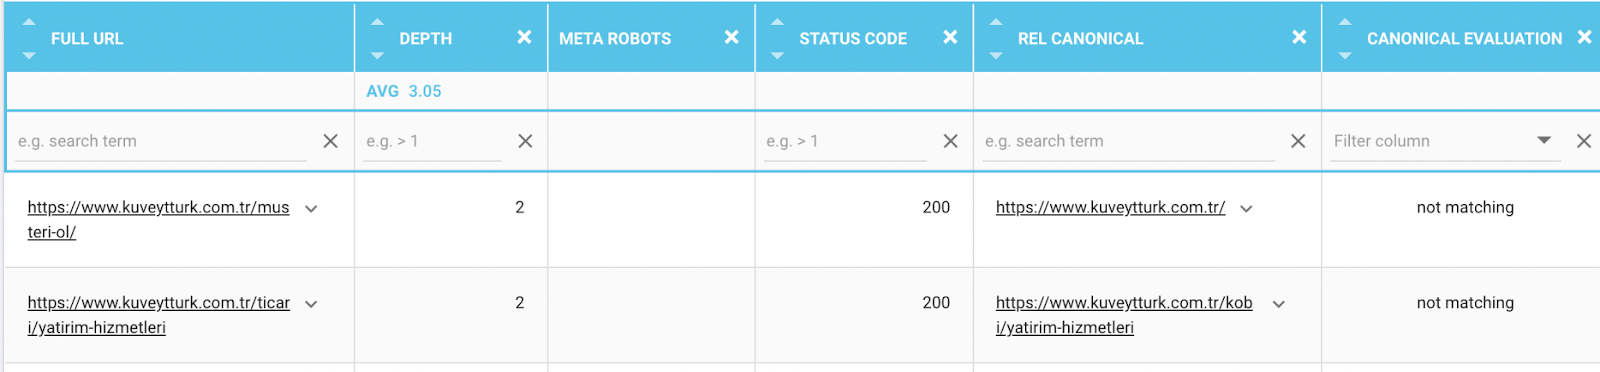Clear the Rel Canonical filter field
Screen dimensions: 1600x372
[x=1298, y=141]
